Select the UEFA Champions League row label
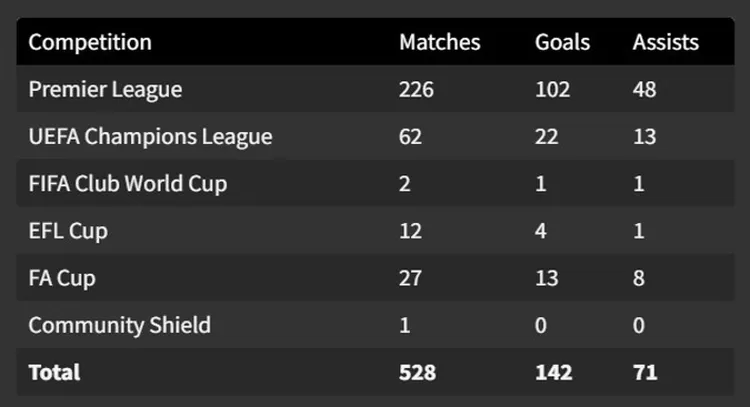 point(150,137)
